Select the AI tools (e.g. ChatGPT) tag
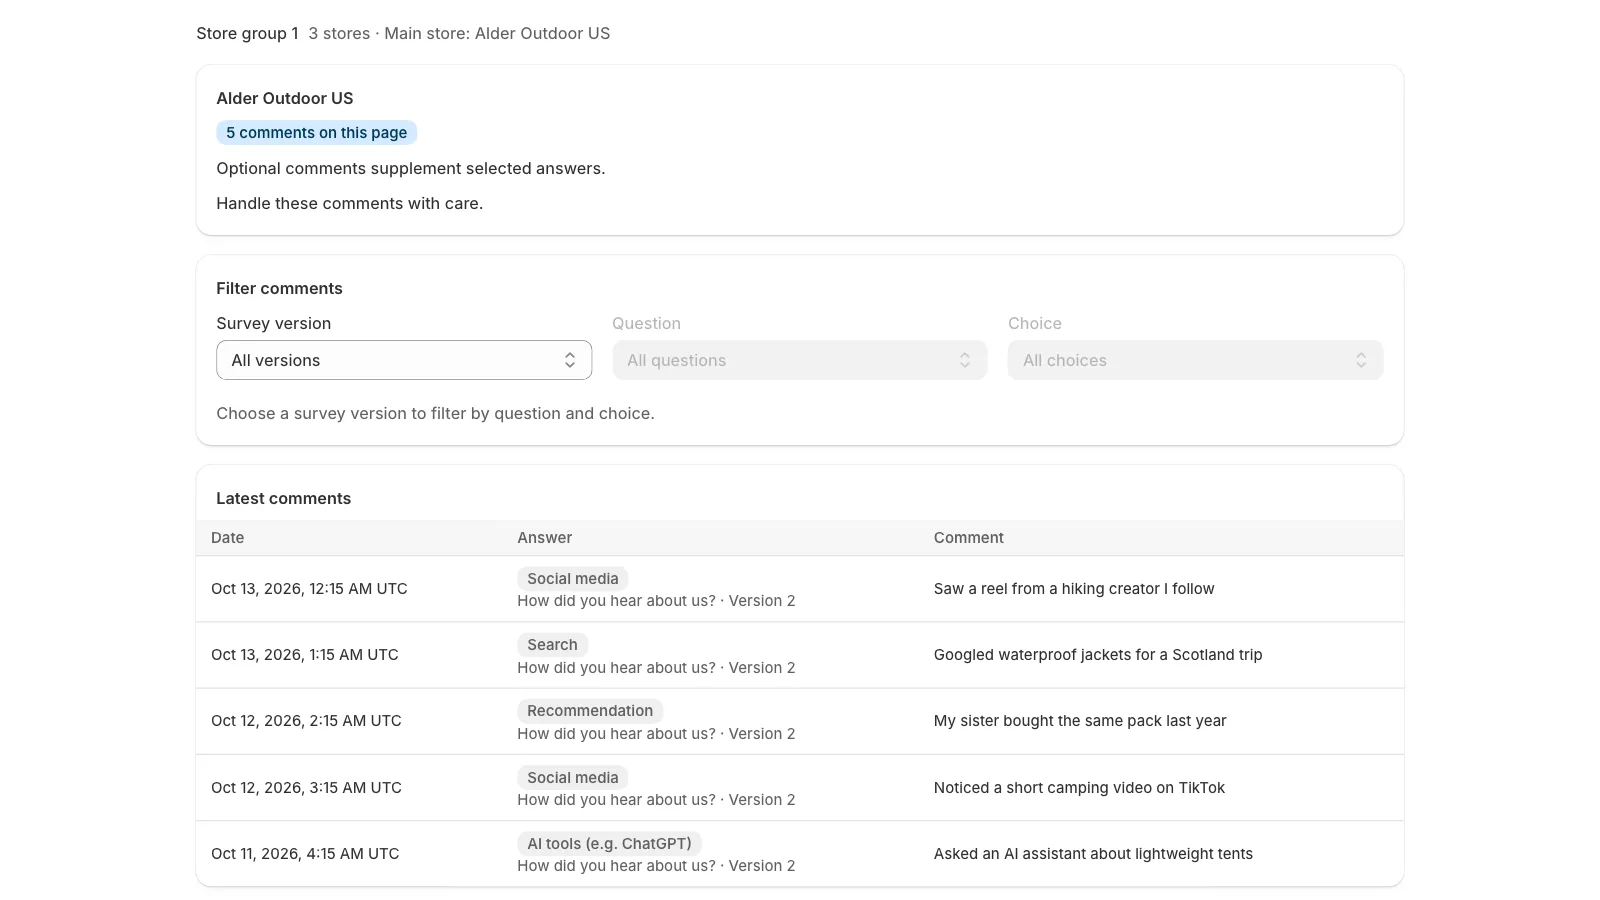Image resolution: width=1600 pixels, height=900 pixels. pyautogui.click(x=609, y=844)
